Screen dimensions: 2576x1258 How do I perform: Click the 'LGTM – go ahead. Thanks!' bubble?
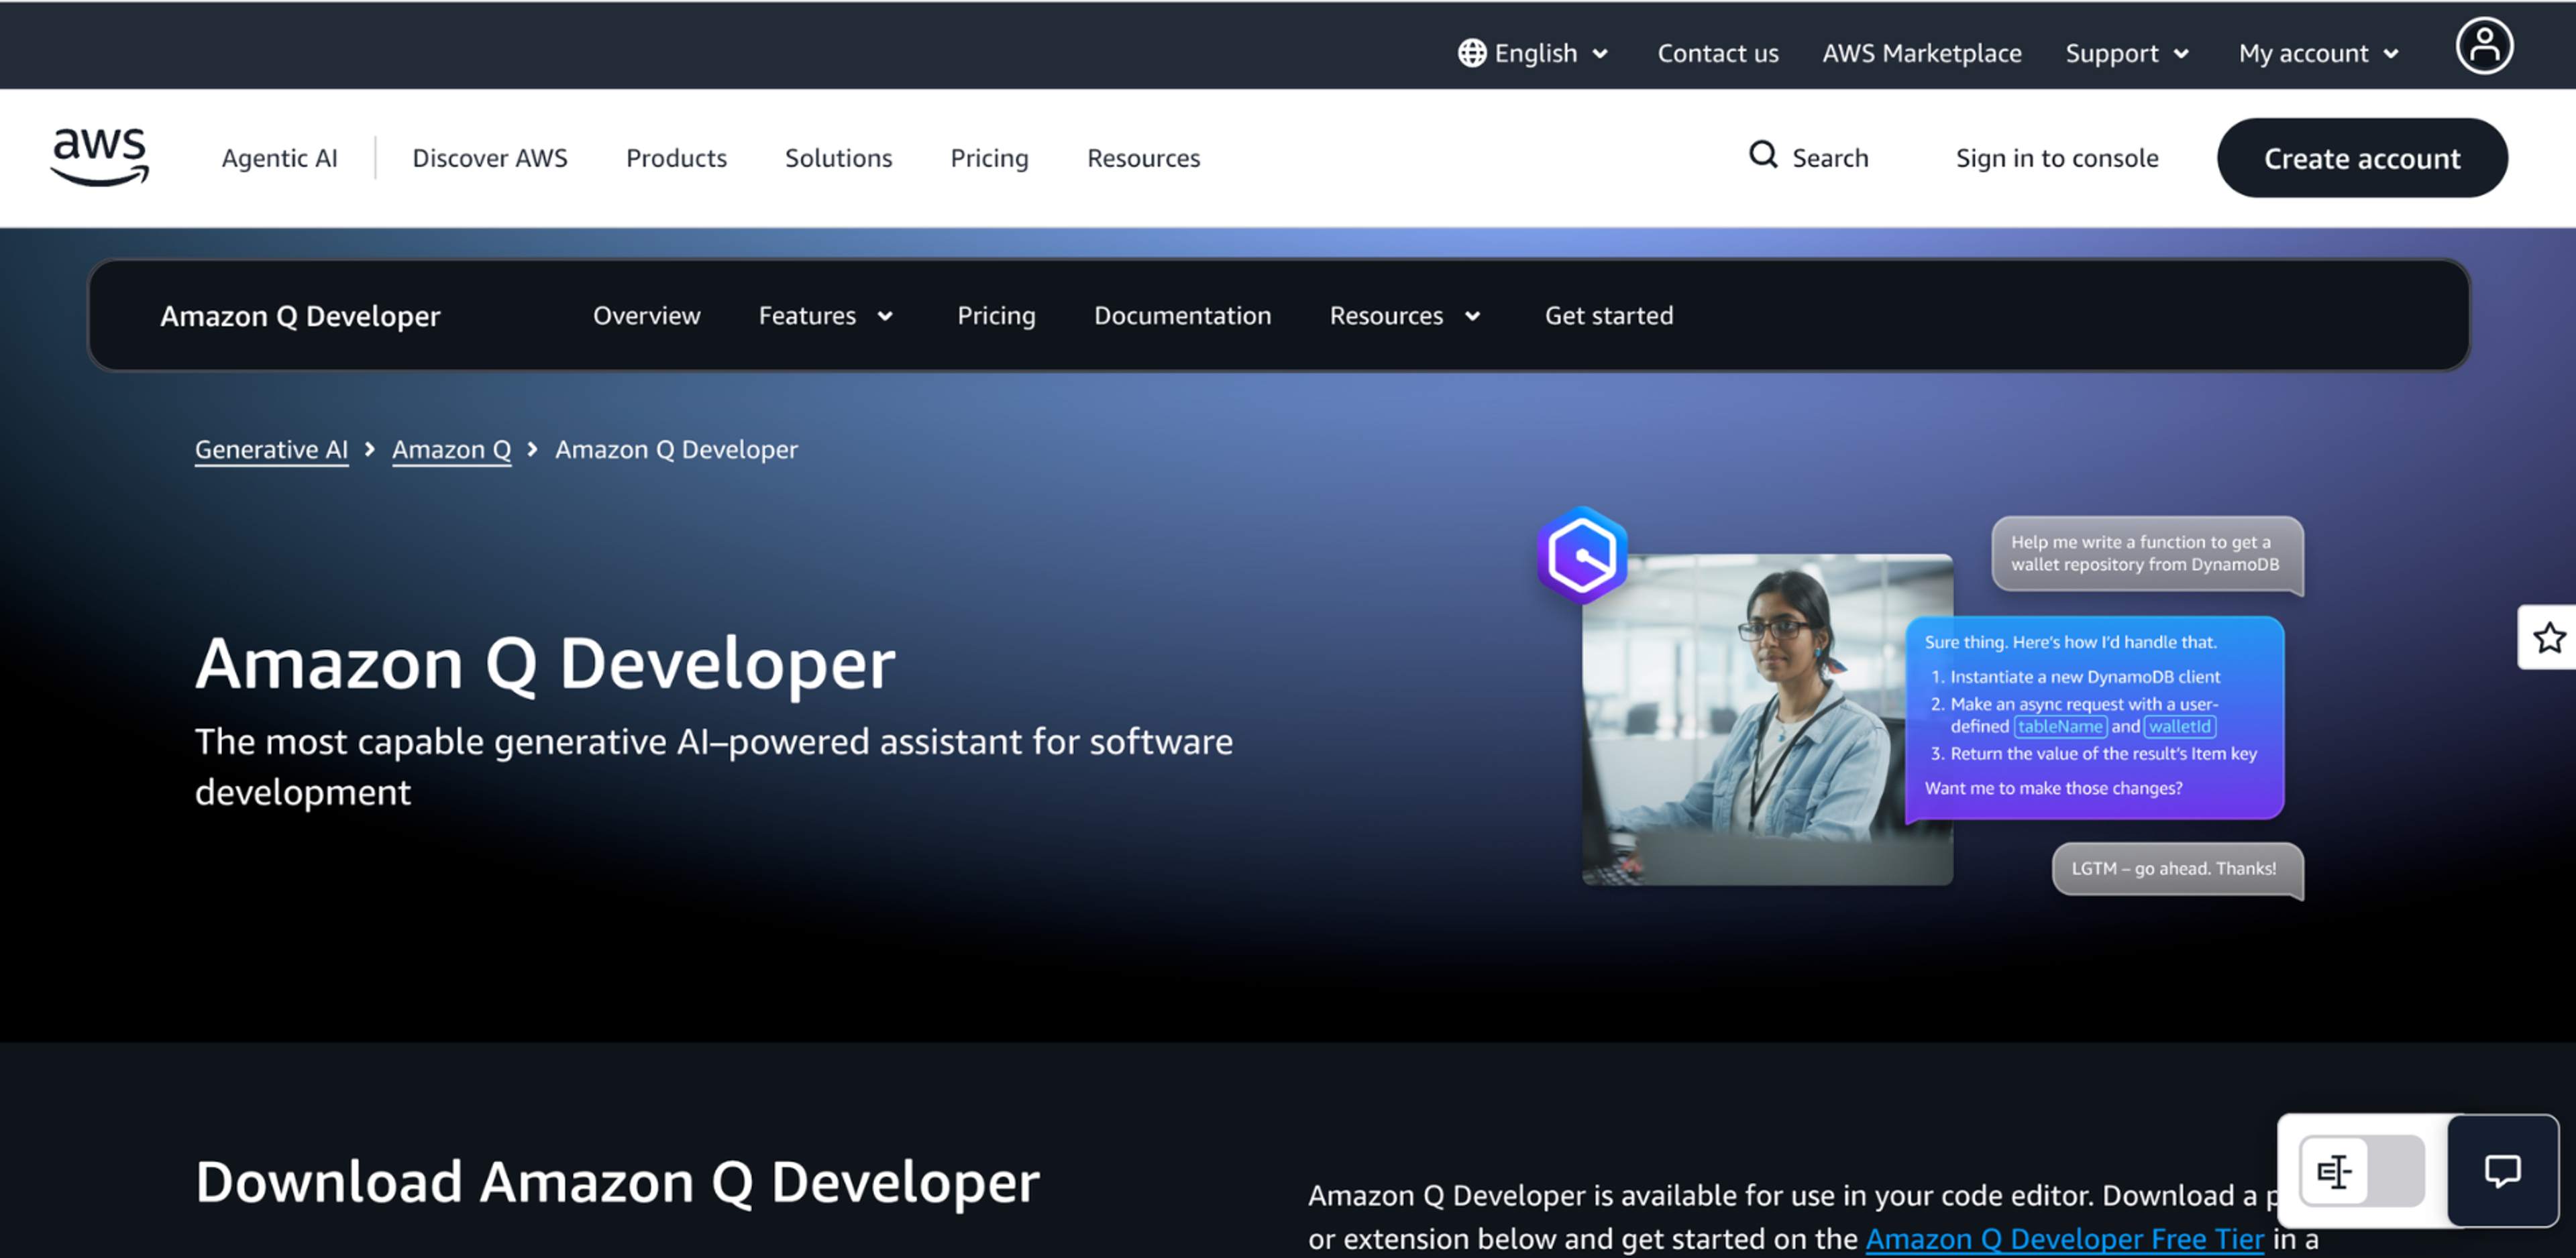click(x=2178, y=869)
